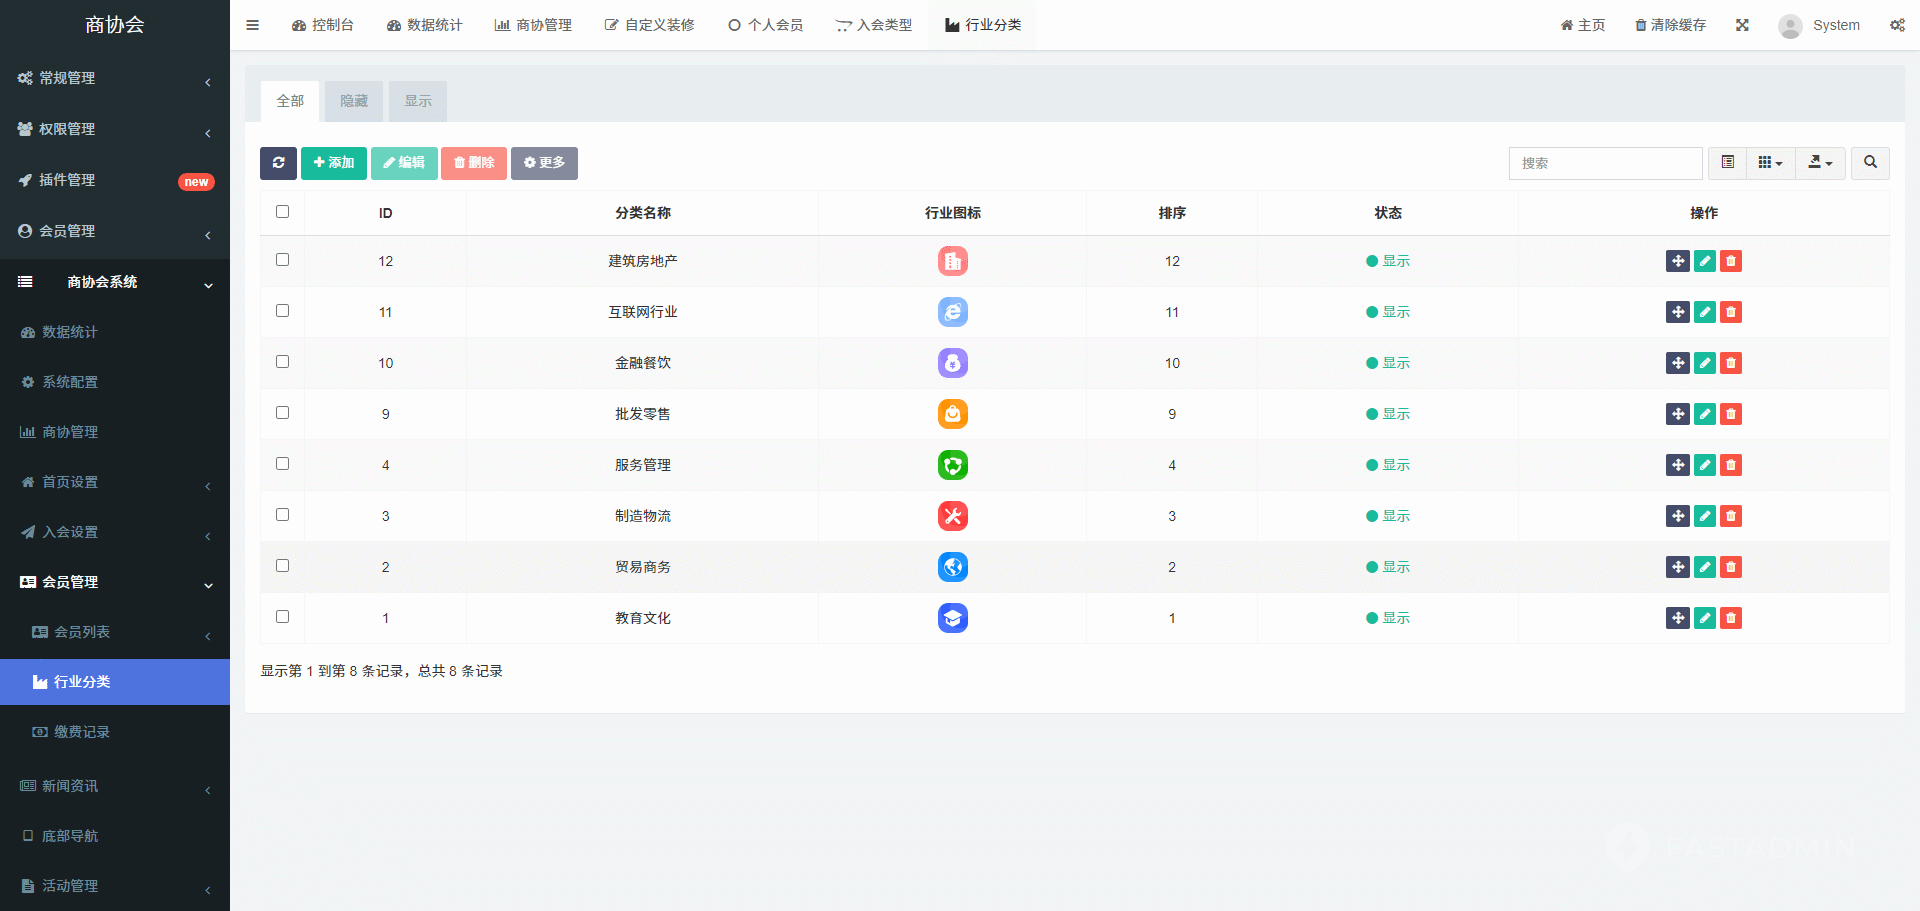Click the refresh table icon button
This screenshot has height=911, width=1920.
click(278, 163)
